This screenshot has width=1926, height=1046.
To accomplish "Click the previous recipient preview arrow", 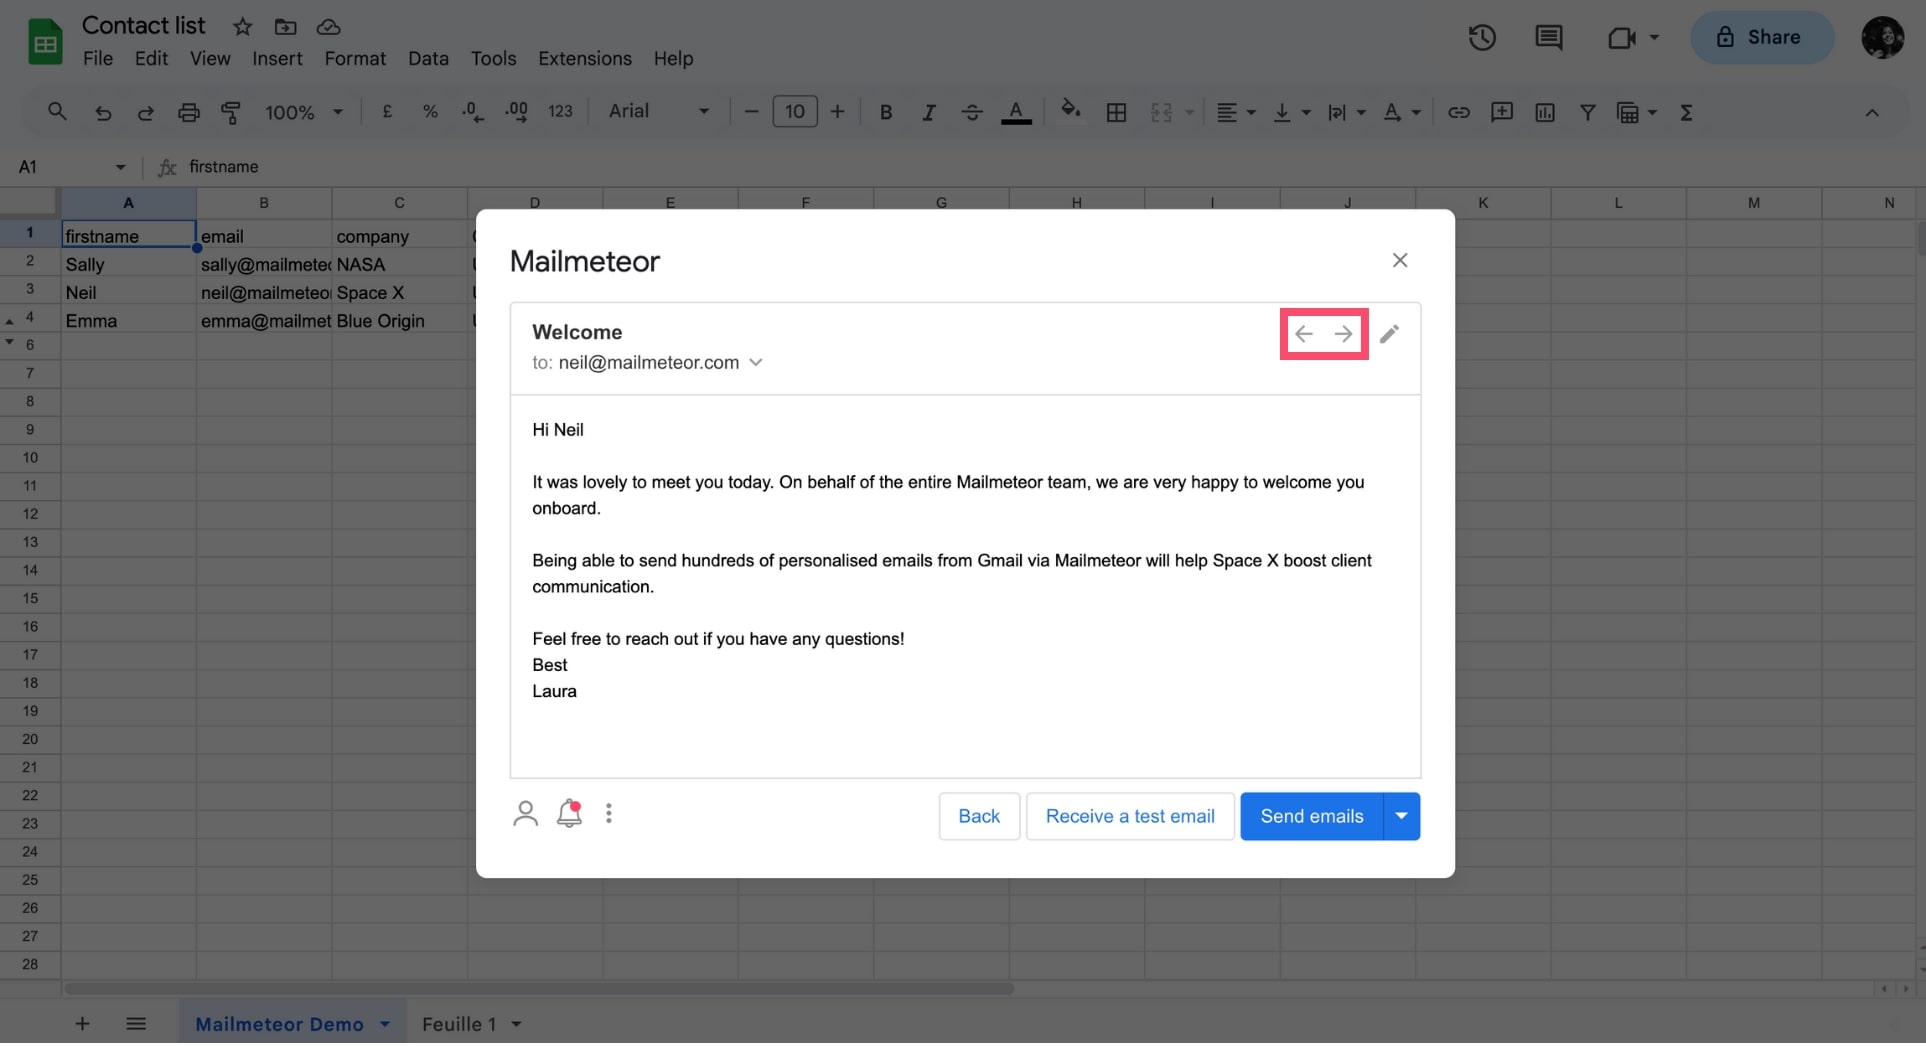I will click(1303, 334).
